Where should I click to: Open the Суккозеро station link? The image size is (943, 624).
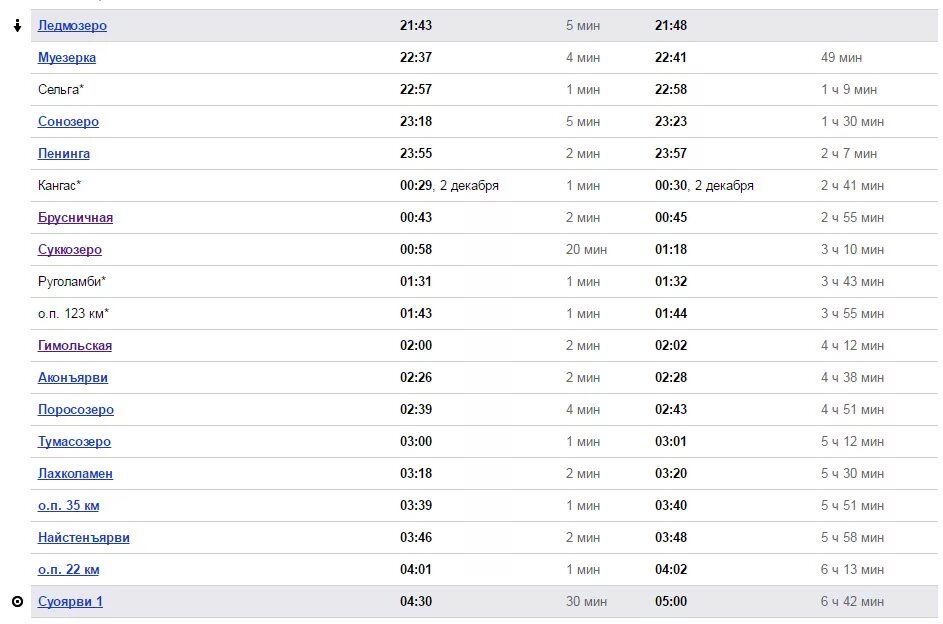pyautogui.click(x=70, y=249)
